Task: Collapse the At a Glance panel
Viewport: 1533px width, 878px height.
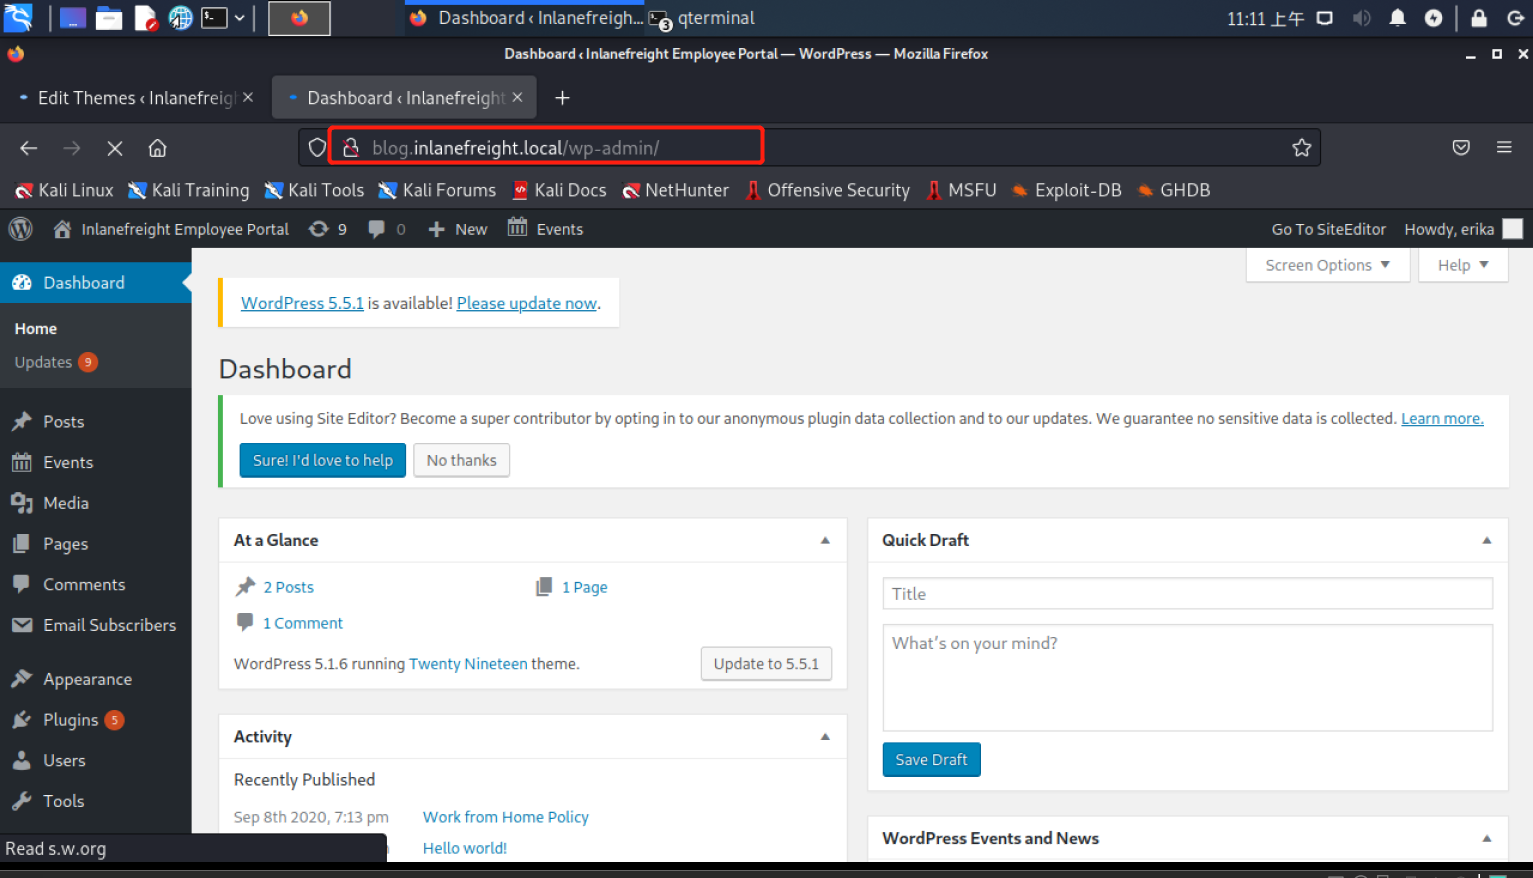Action: 825,540
